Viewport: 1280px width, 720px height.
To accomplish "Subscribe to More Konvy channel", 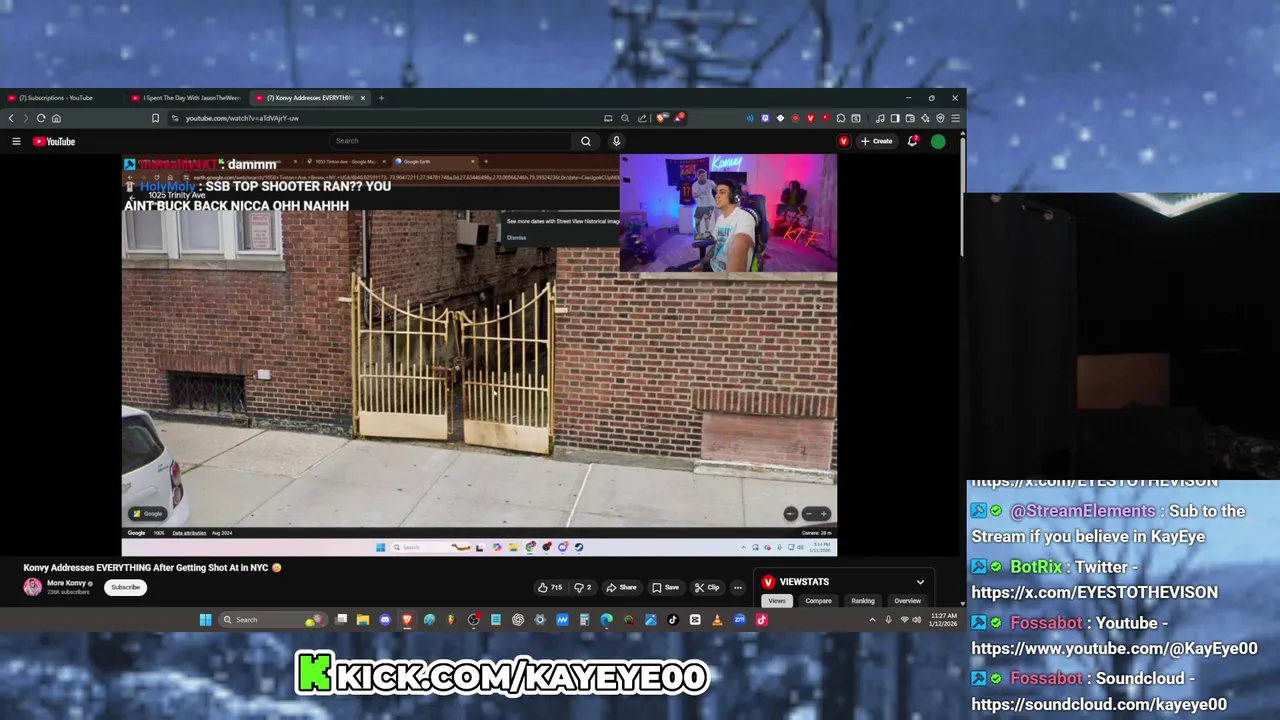I will tap(125, 587).
